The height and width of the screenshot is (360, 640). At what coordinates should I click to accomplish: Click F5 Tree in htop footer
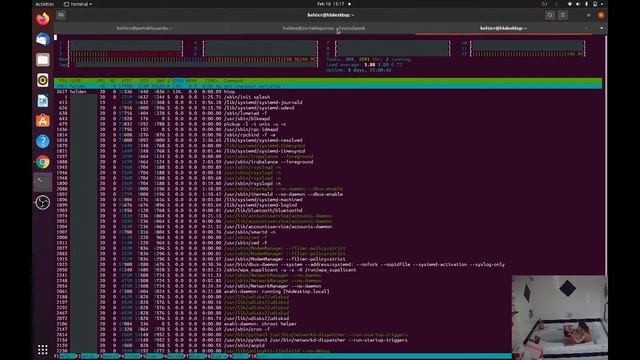[153, 356]
